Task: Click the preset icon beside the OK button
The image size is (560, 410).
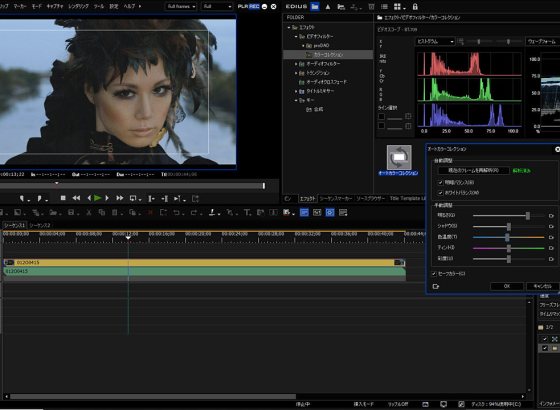Action: click(x=435, y=286)
